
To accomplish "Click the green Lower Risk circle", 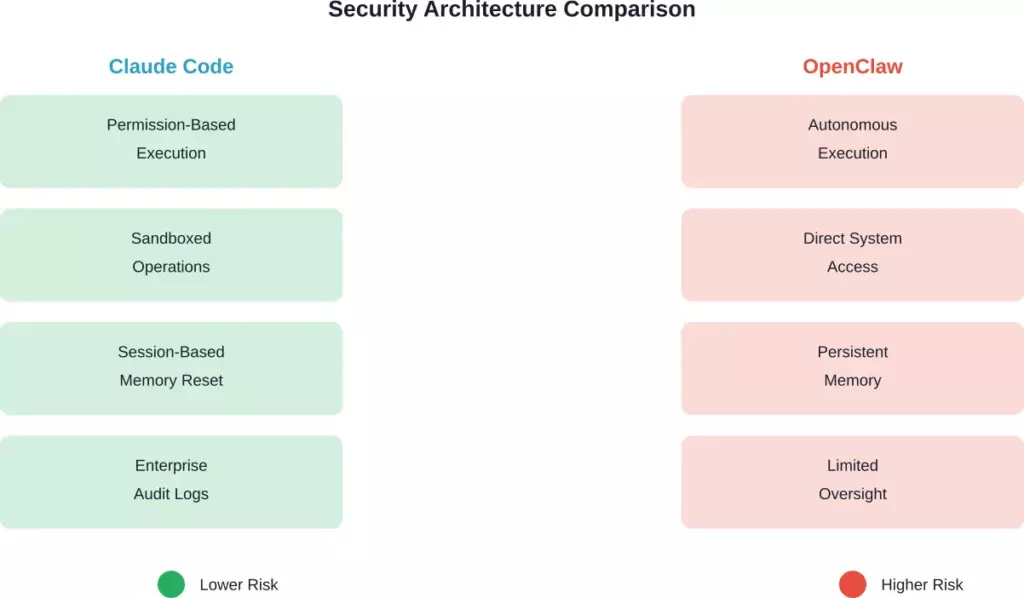I will tap(171, 584).
